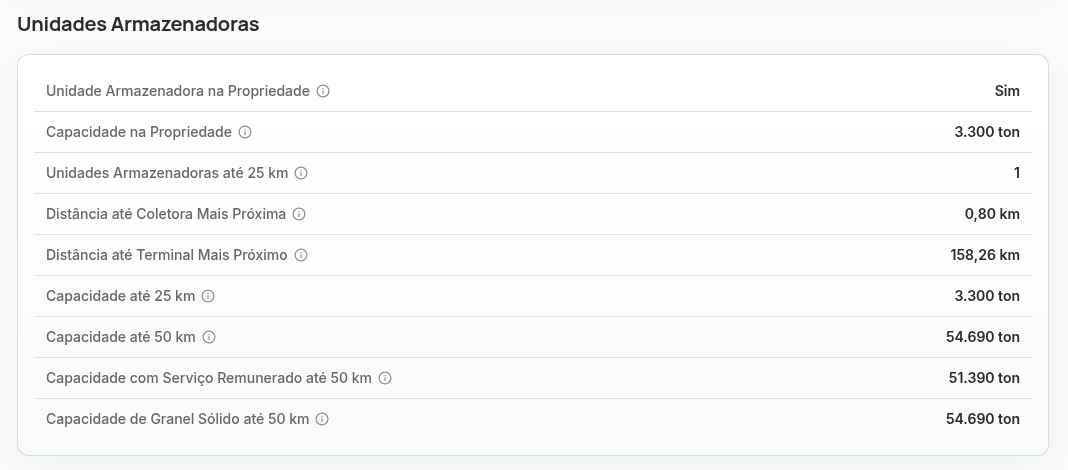Open info for Capacidade com Serviço Remunerado
1068x470 pixels.
(385, 377)
